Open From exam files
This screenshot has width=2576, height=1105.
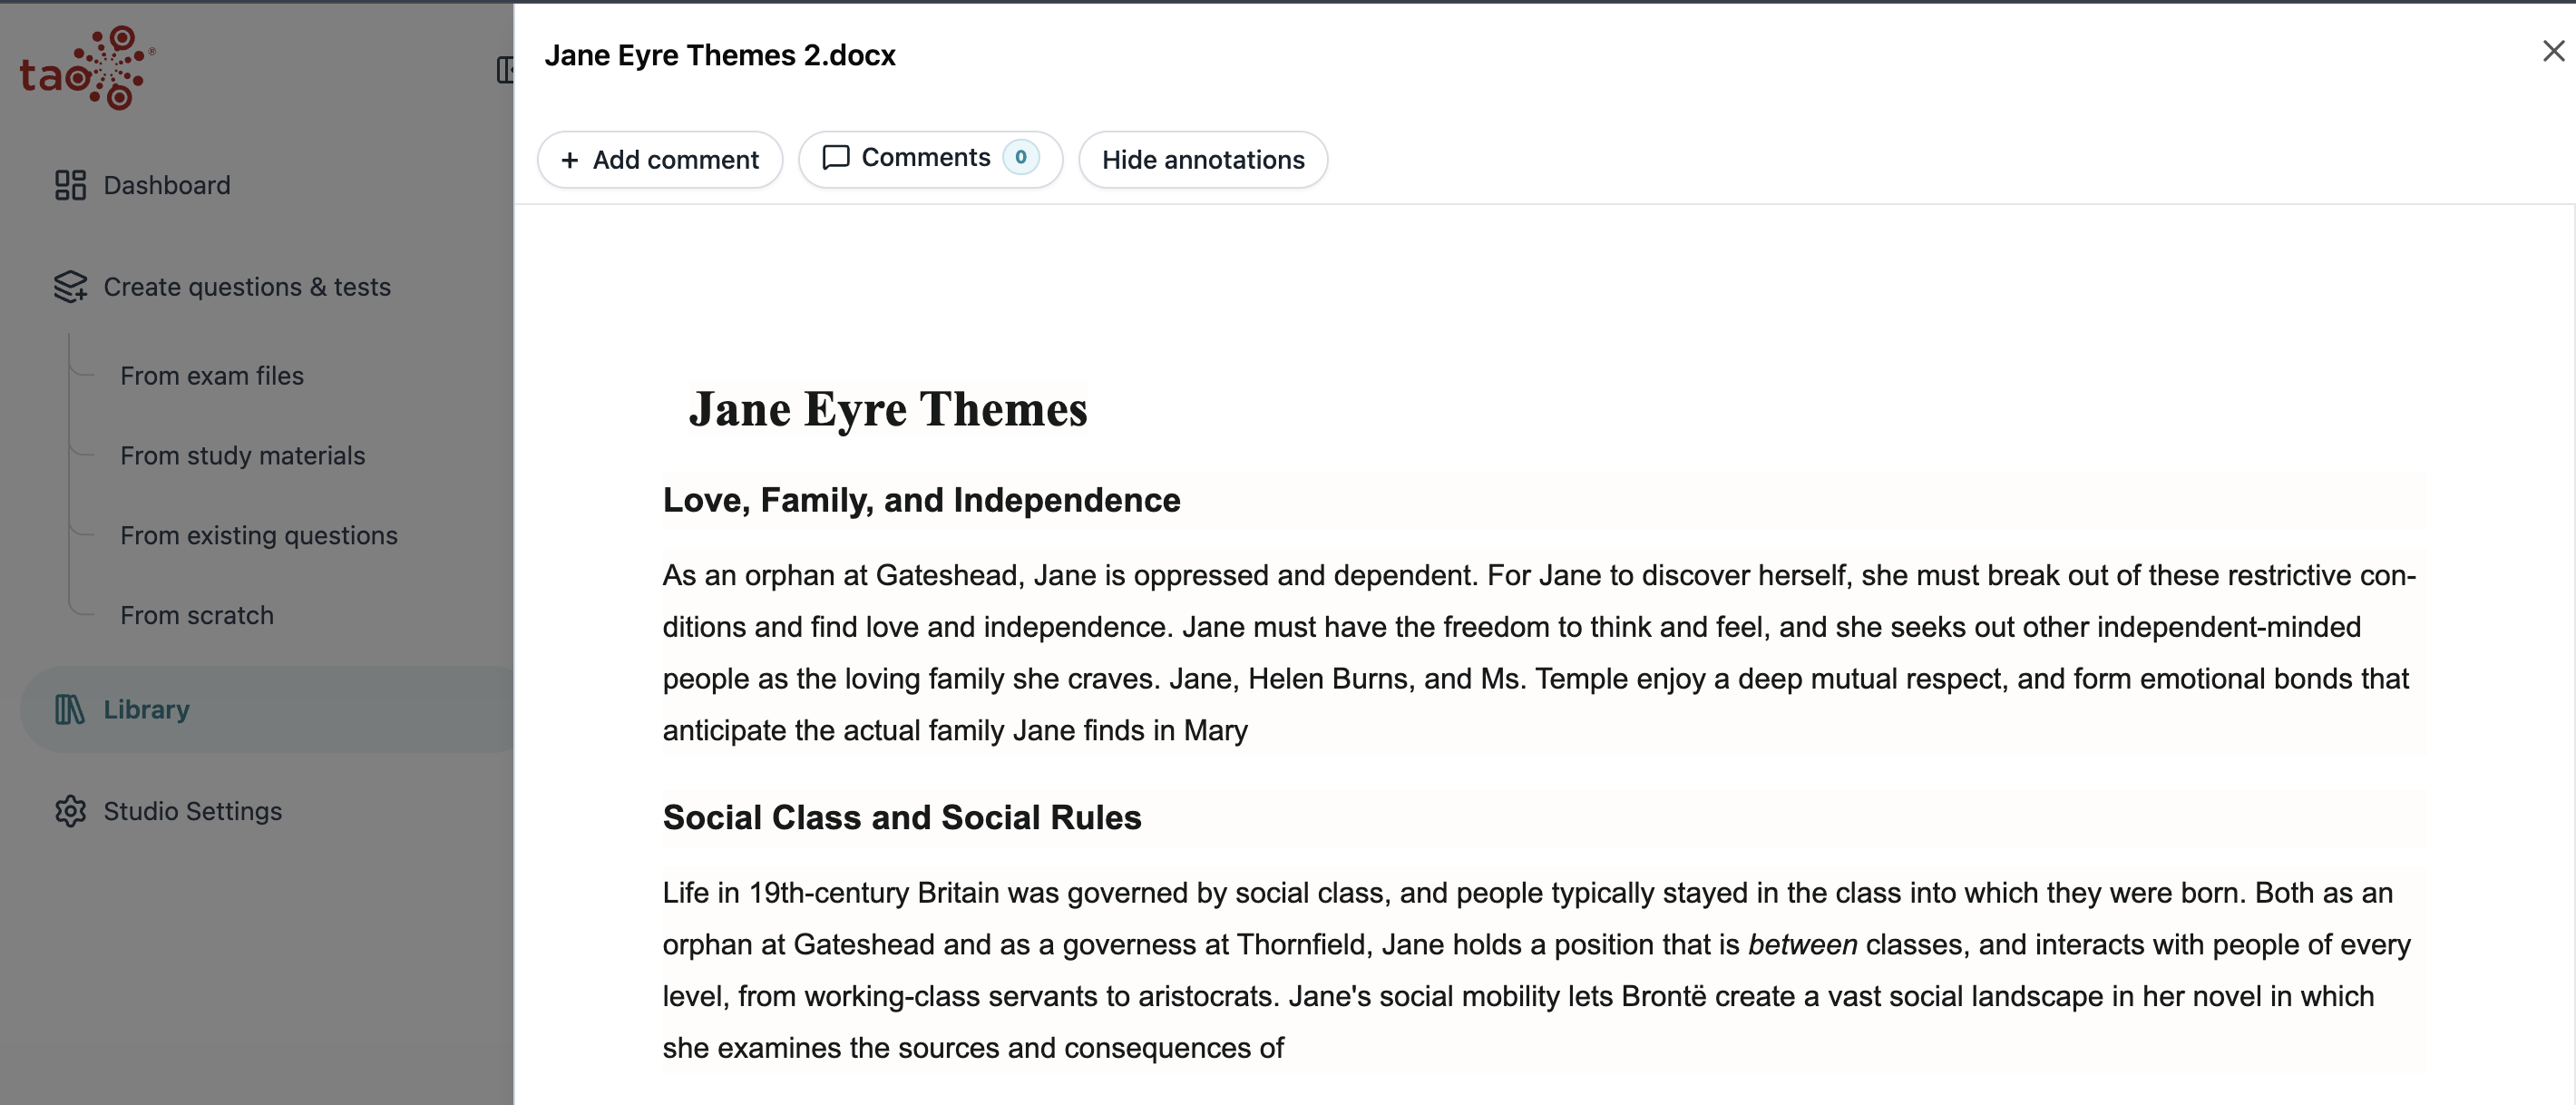[x=212, y=376]
